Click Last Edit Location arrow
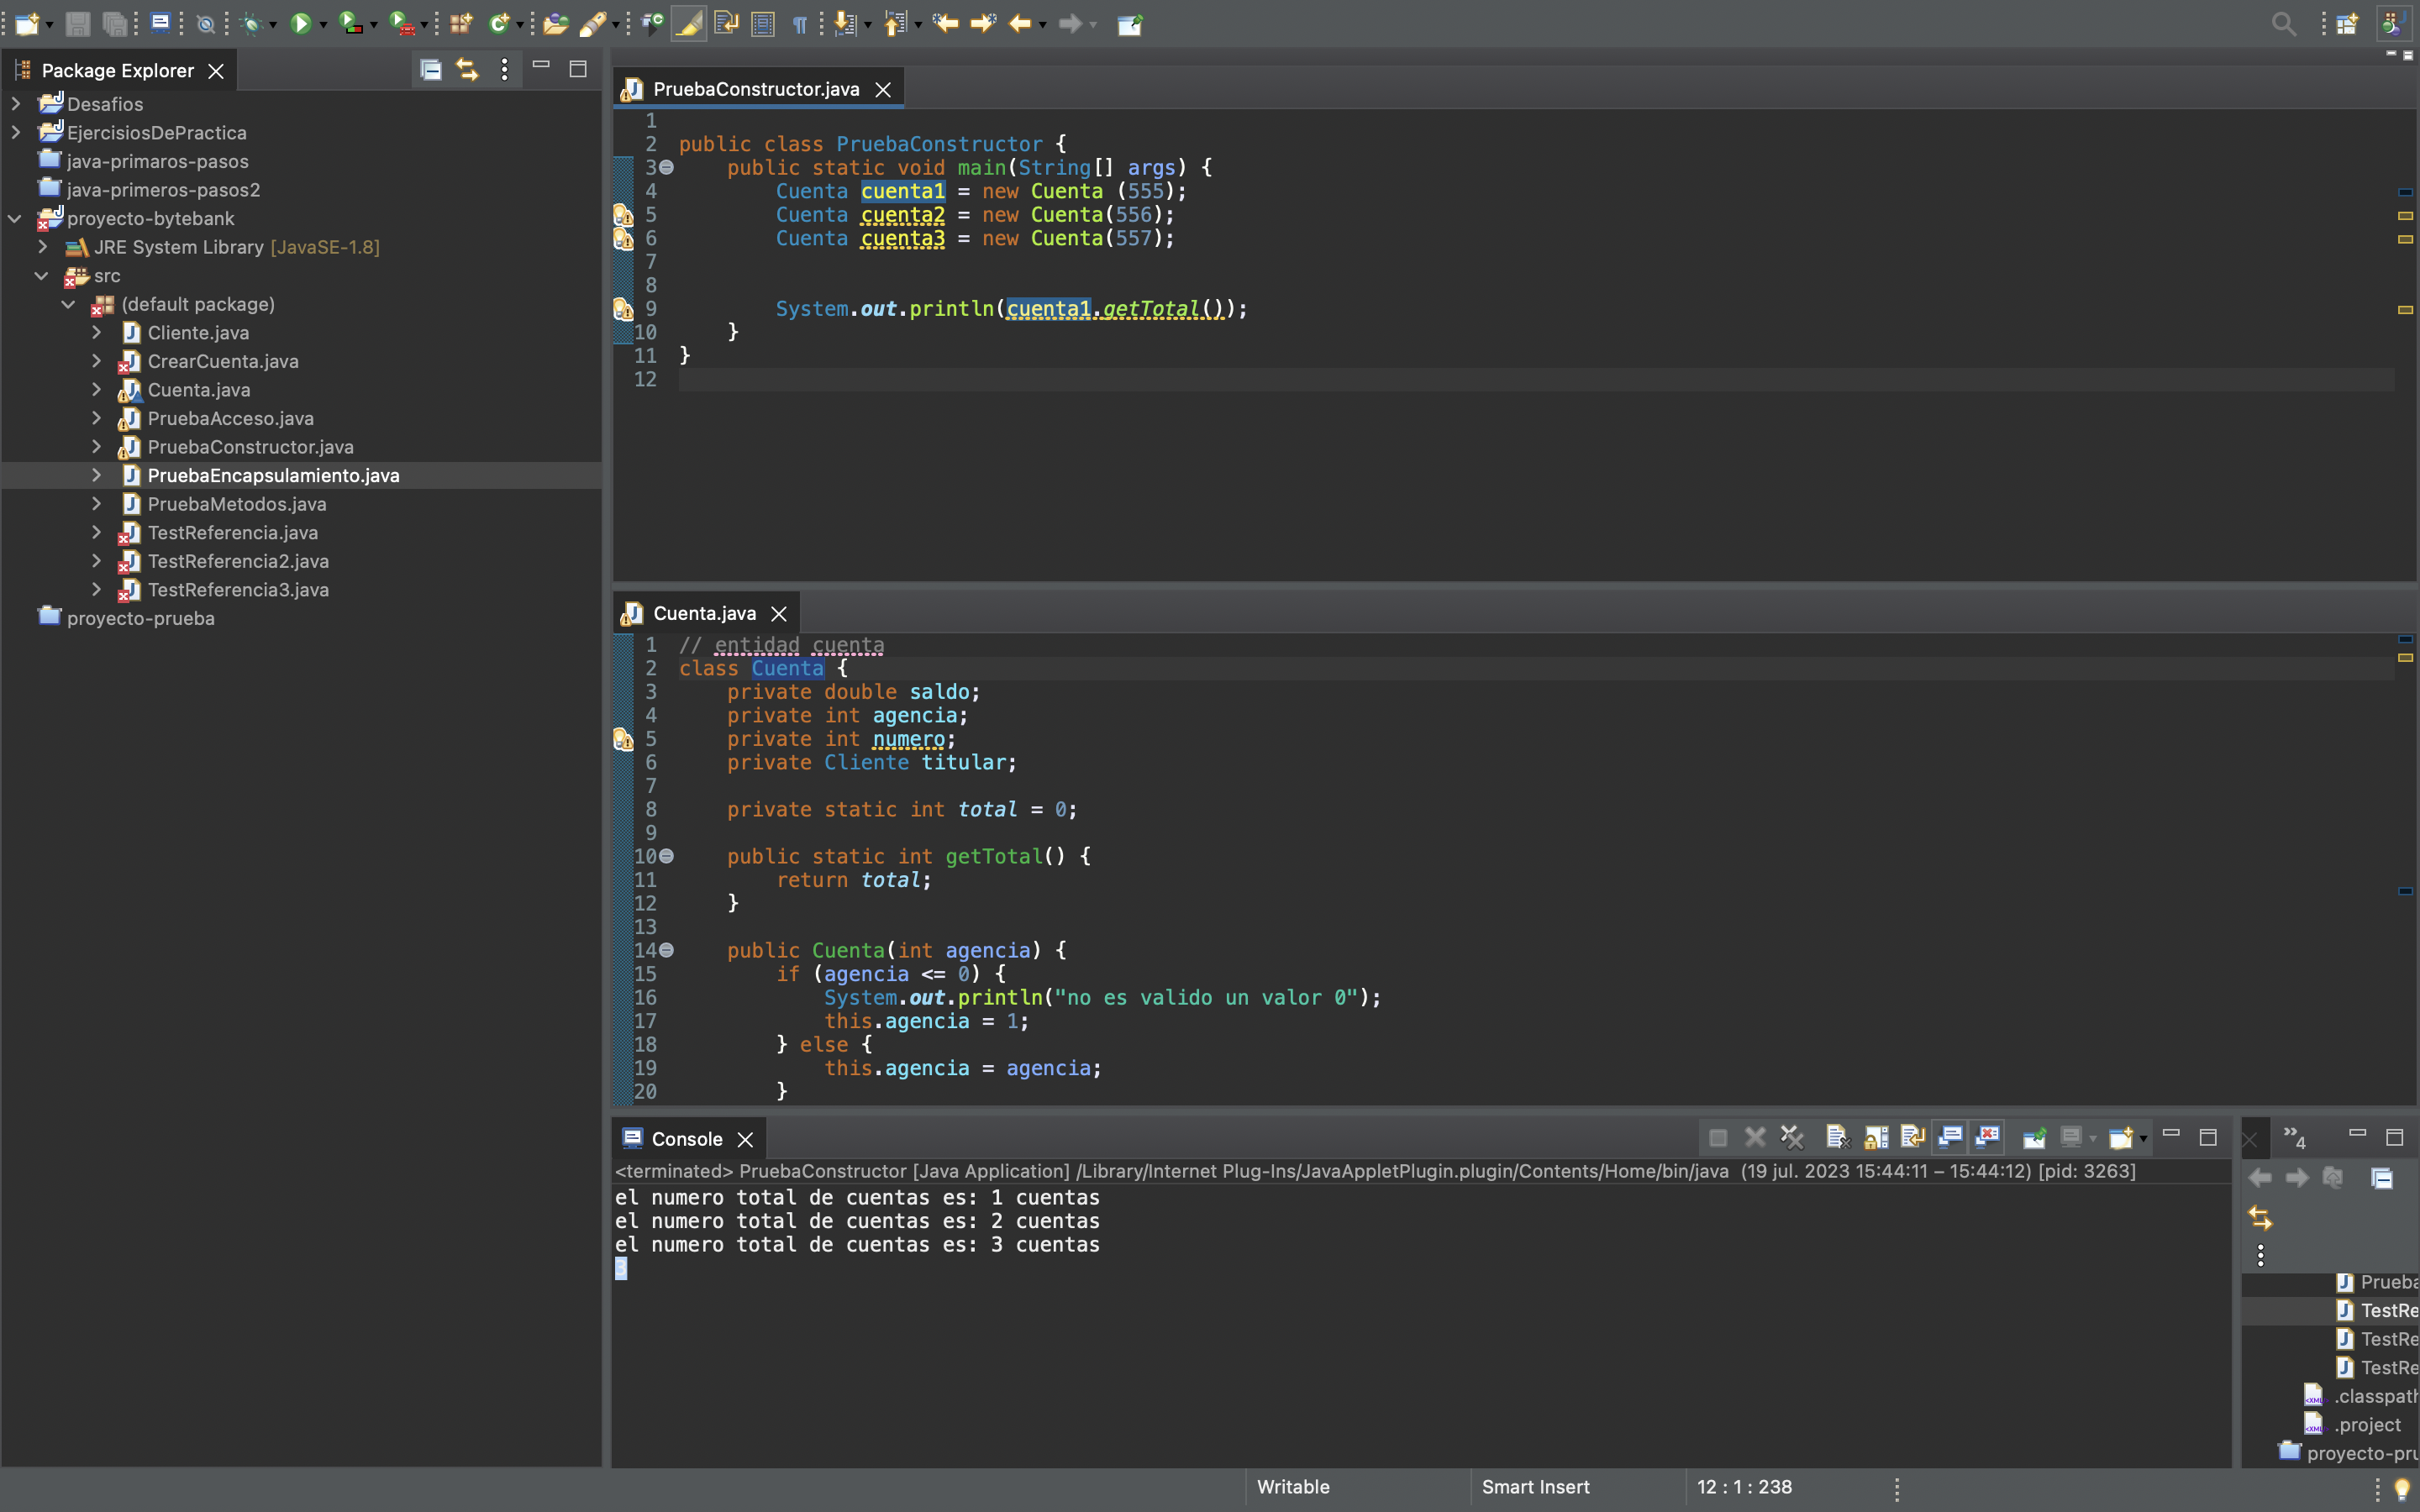2420x1512 pixels. (x=945, y=24)
